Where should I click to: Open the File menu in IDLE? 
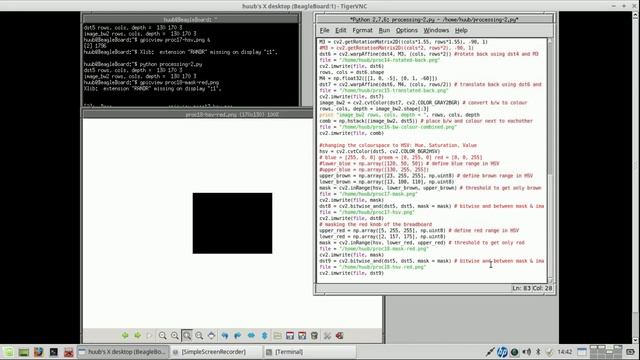point(324,30)
